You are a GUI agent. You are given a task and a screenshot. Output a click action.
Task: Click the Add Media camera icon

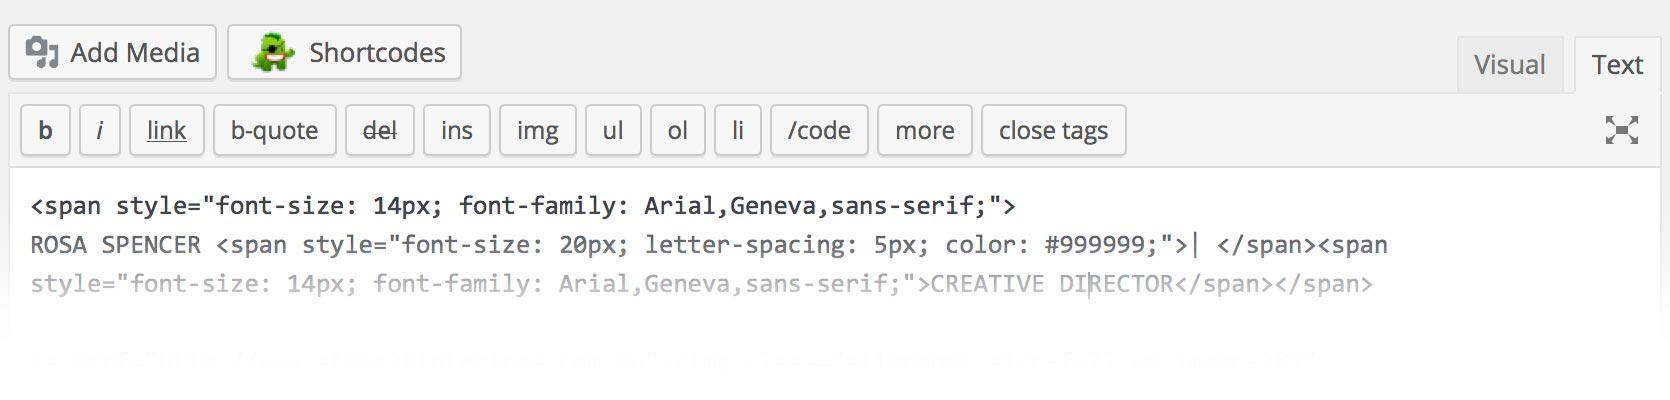[42, 52]
